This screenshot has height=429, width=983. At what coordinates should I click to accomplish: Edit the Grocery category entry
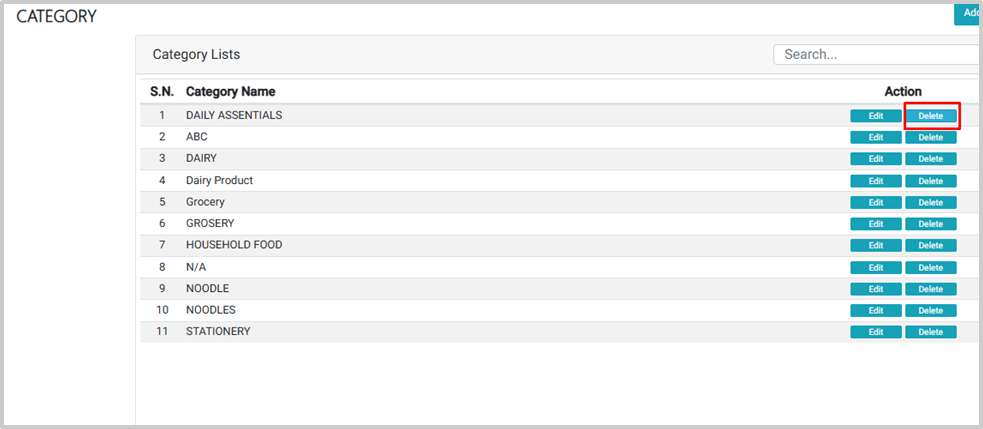(876, 202)
